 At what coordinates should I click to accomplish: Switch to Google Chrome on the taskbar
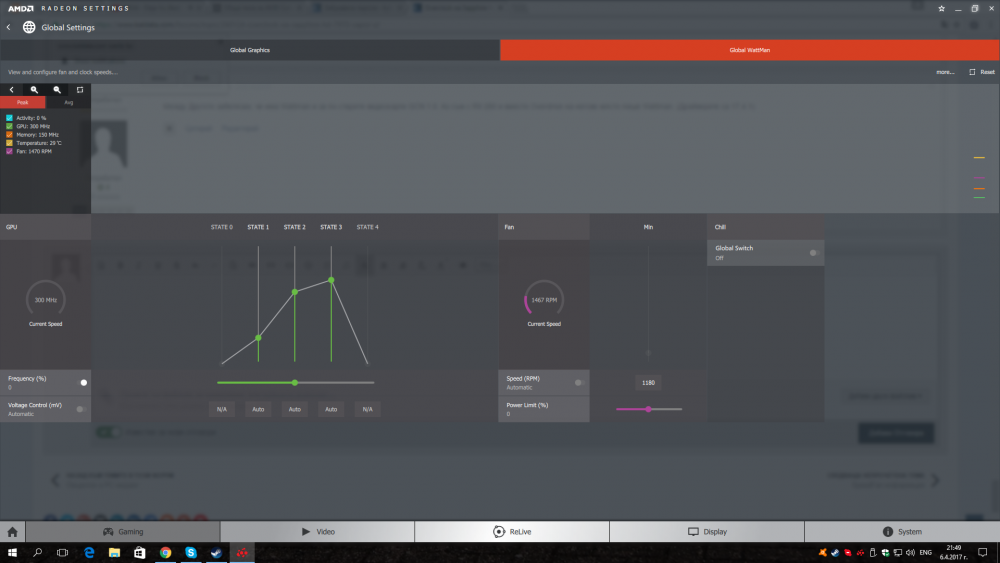pyautogui.click(x=165, y=552)
